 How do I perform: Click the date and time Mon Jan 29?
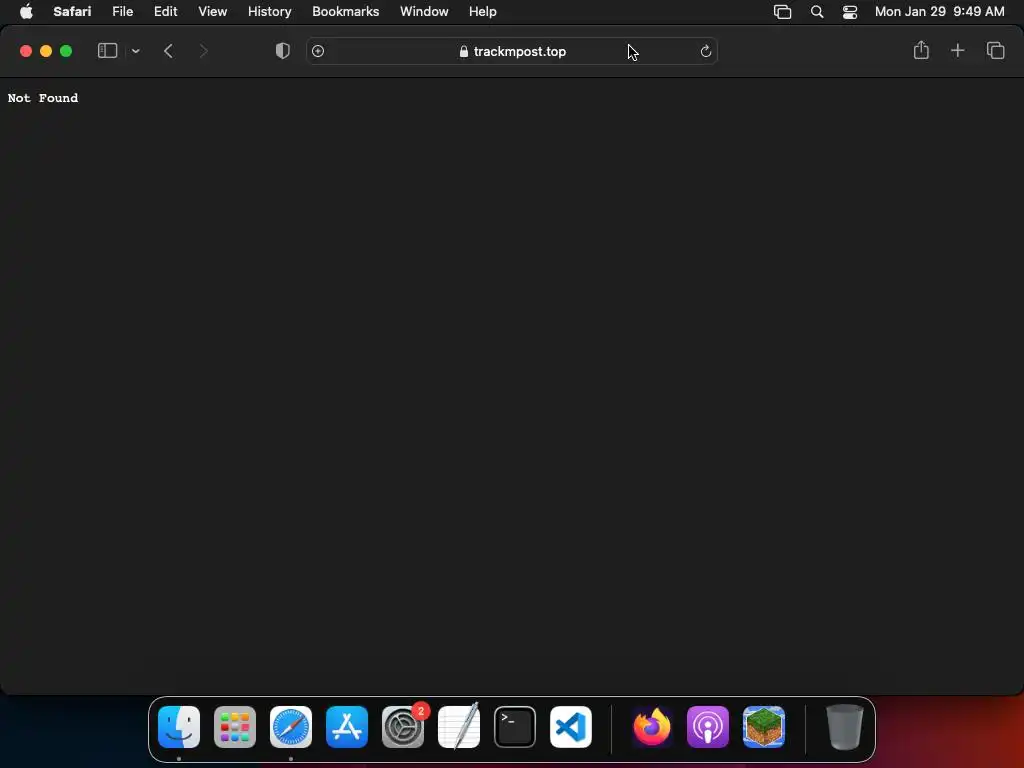point(940,12)
